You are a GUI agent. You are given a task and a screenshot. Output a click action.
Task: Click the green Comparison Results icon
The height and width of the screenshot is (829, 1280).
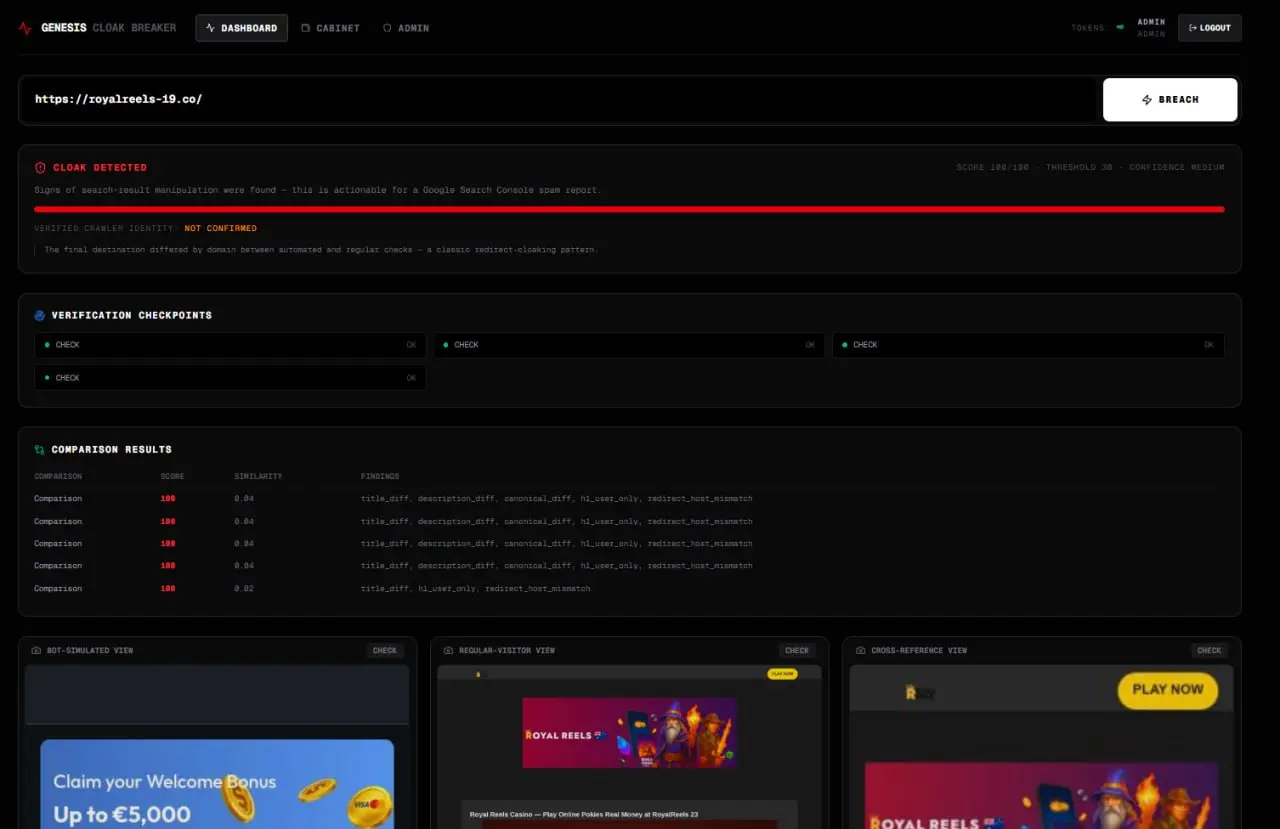pos(40,450)
